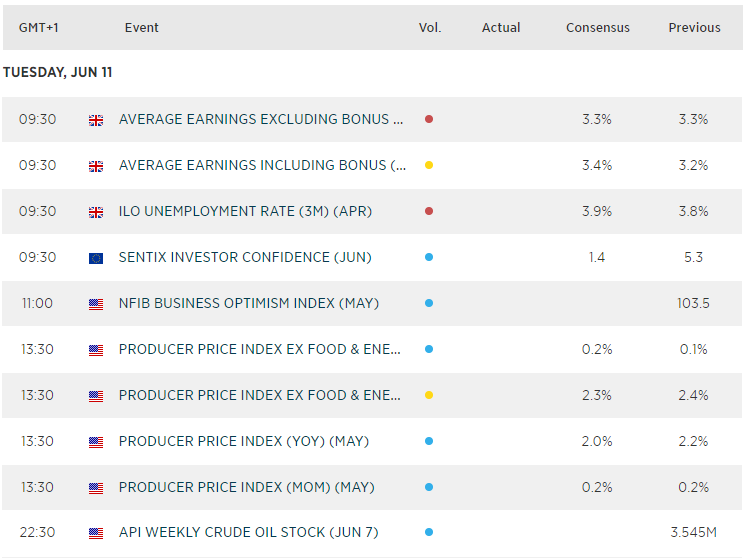Image resolution: width=744 pixels, height=558 pixels.
Task: Open API Weekly Crude Oil Stock event
Action: point(248,533)
